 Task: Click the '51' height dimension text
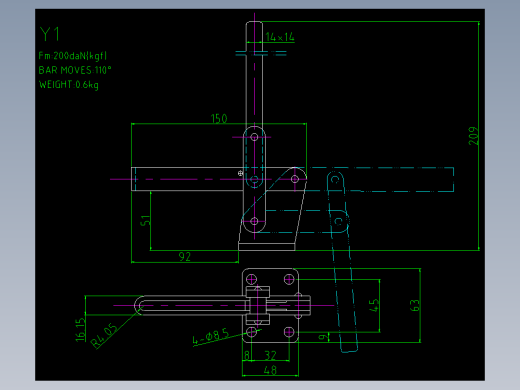(x=146, y=221)
